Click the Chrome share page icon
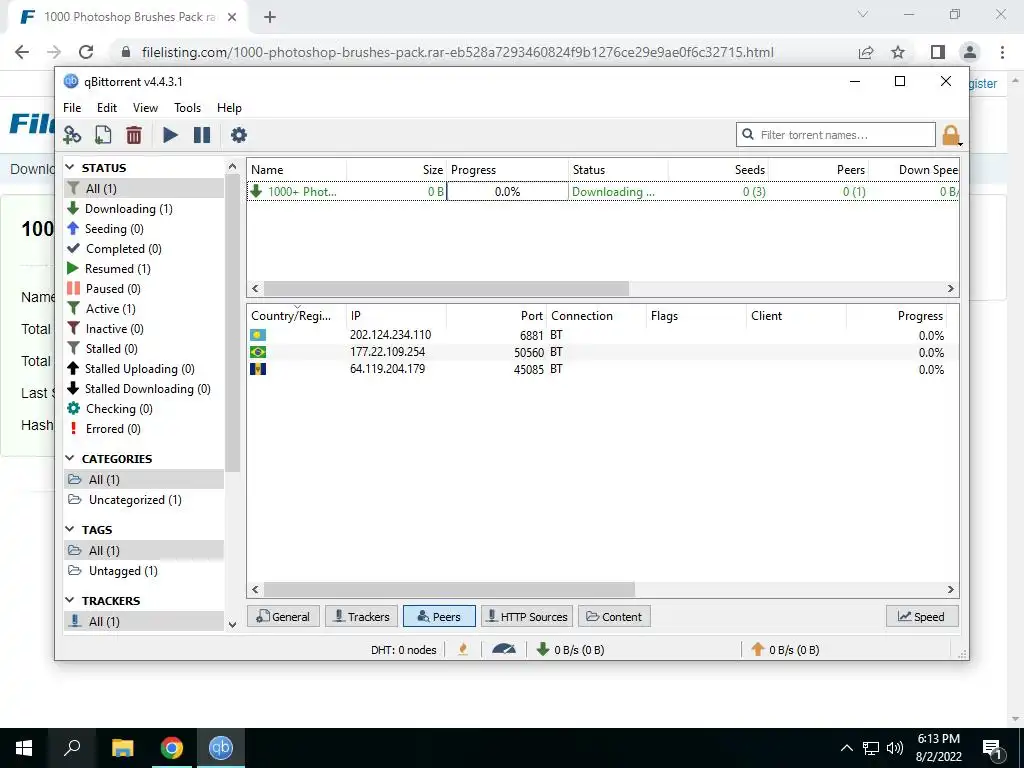This screenshot has width=1024, height=768. (x=866, y=52)
